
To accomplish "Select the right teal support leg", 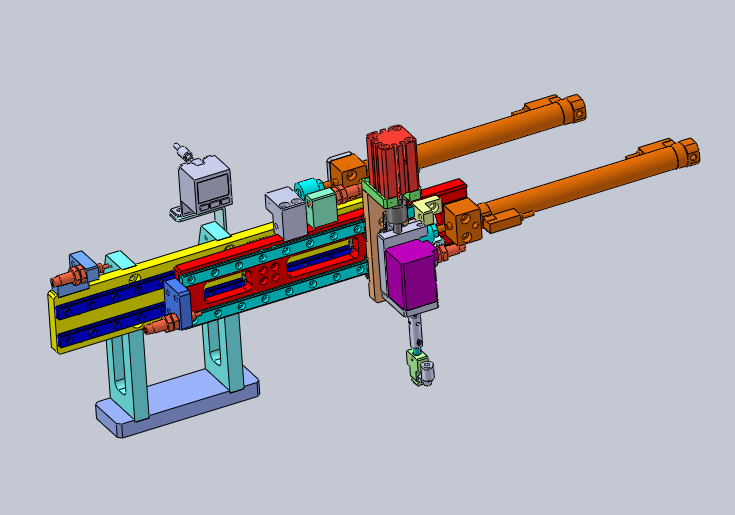I will coord(224,347).
